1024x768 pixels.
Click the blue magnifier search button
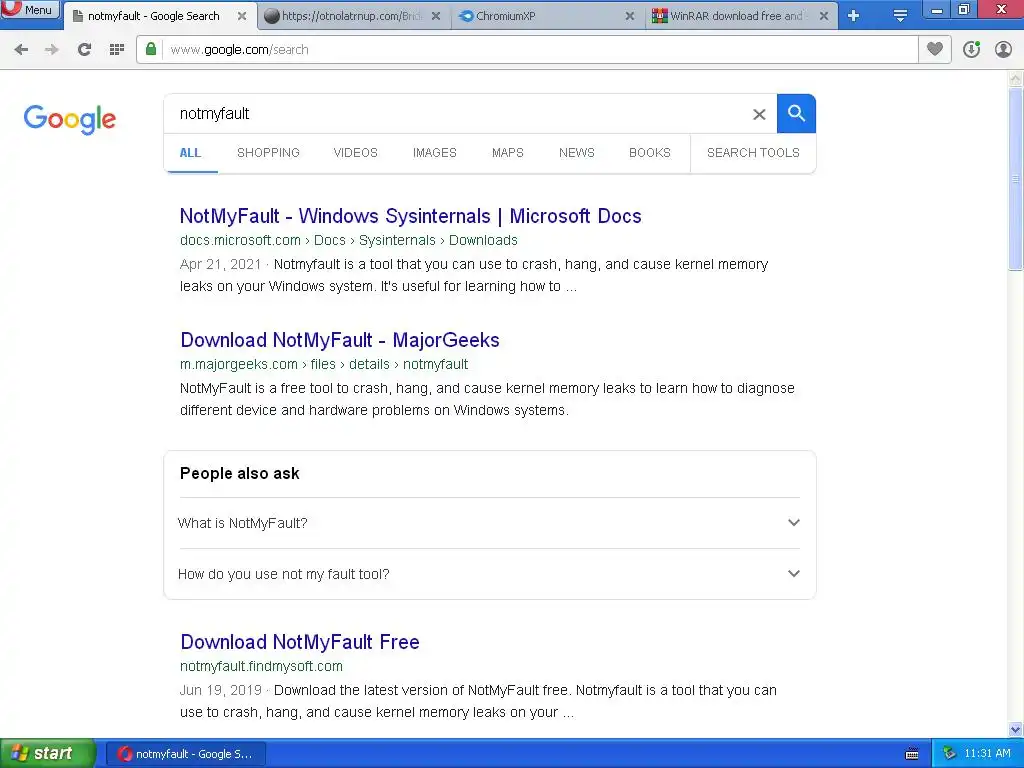796,114
